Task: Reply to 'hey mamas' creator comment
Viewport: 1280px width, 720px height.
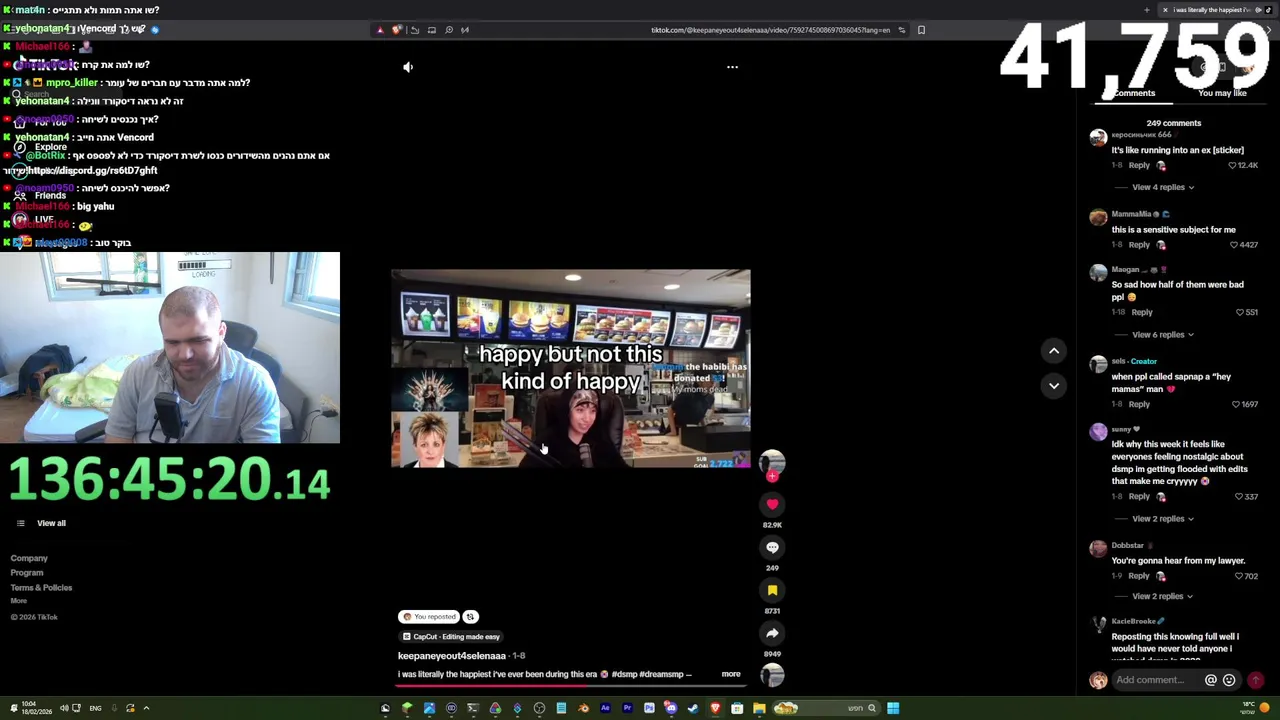Action: coord(1139,404)
